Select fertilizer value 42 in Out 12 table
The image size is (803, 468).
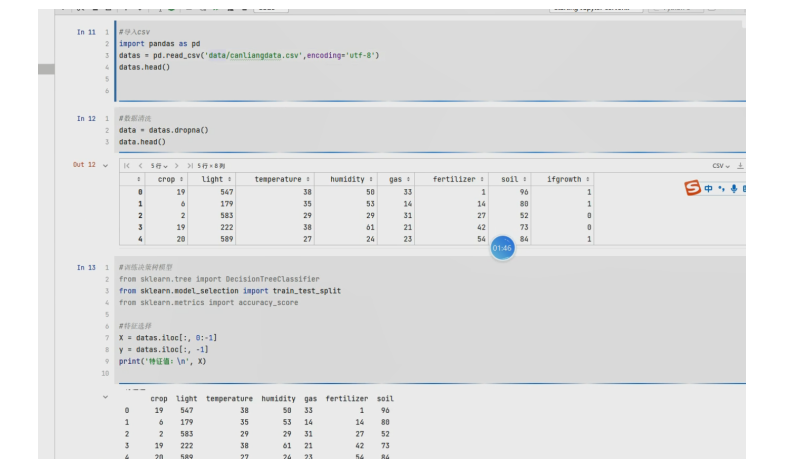pyautogui.click(x=481, y=227)
